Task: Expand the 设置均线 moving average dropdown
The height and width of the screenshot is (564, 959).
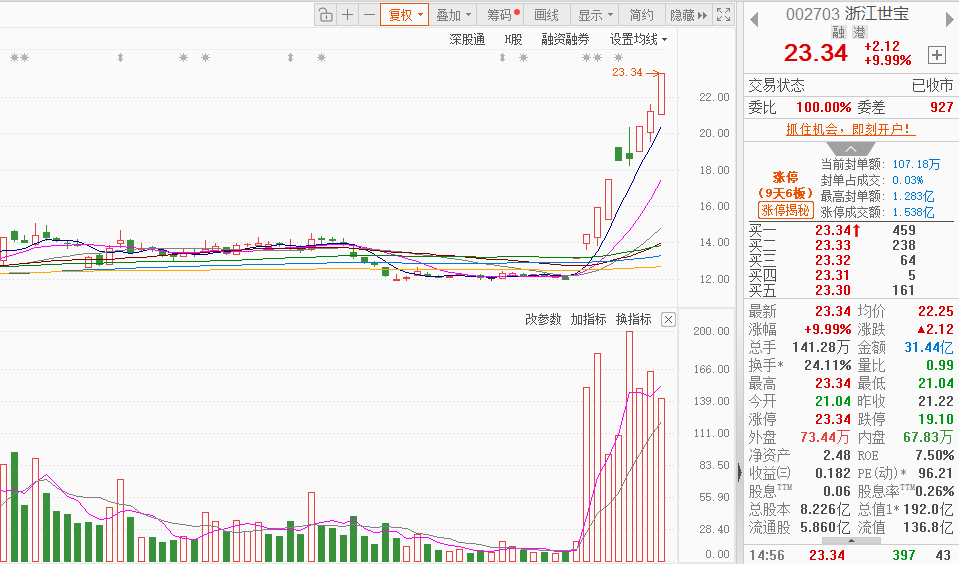Action: tap(638, 39)
